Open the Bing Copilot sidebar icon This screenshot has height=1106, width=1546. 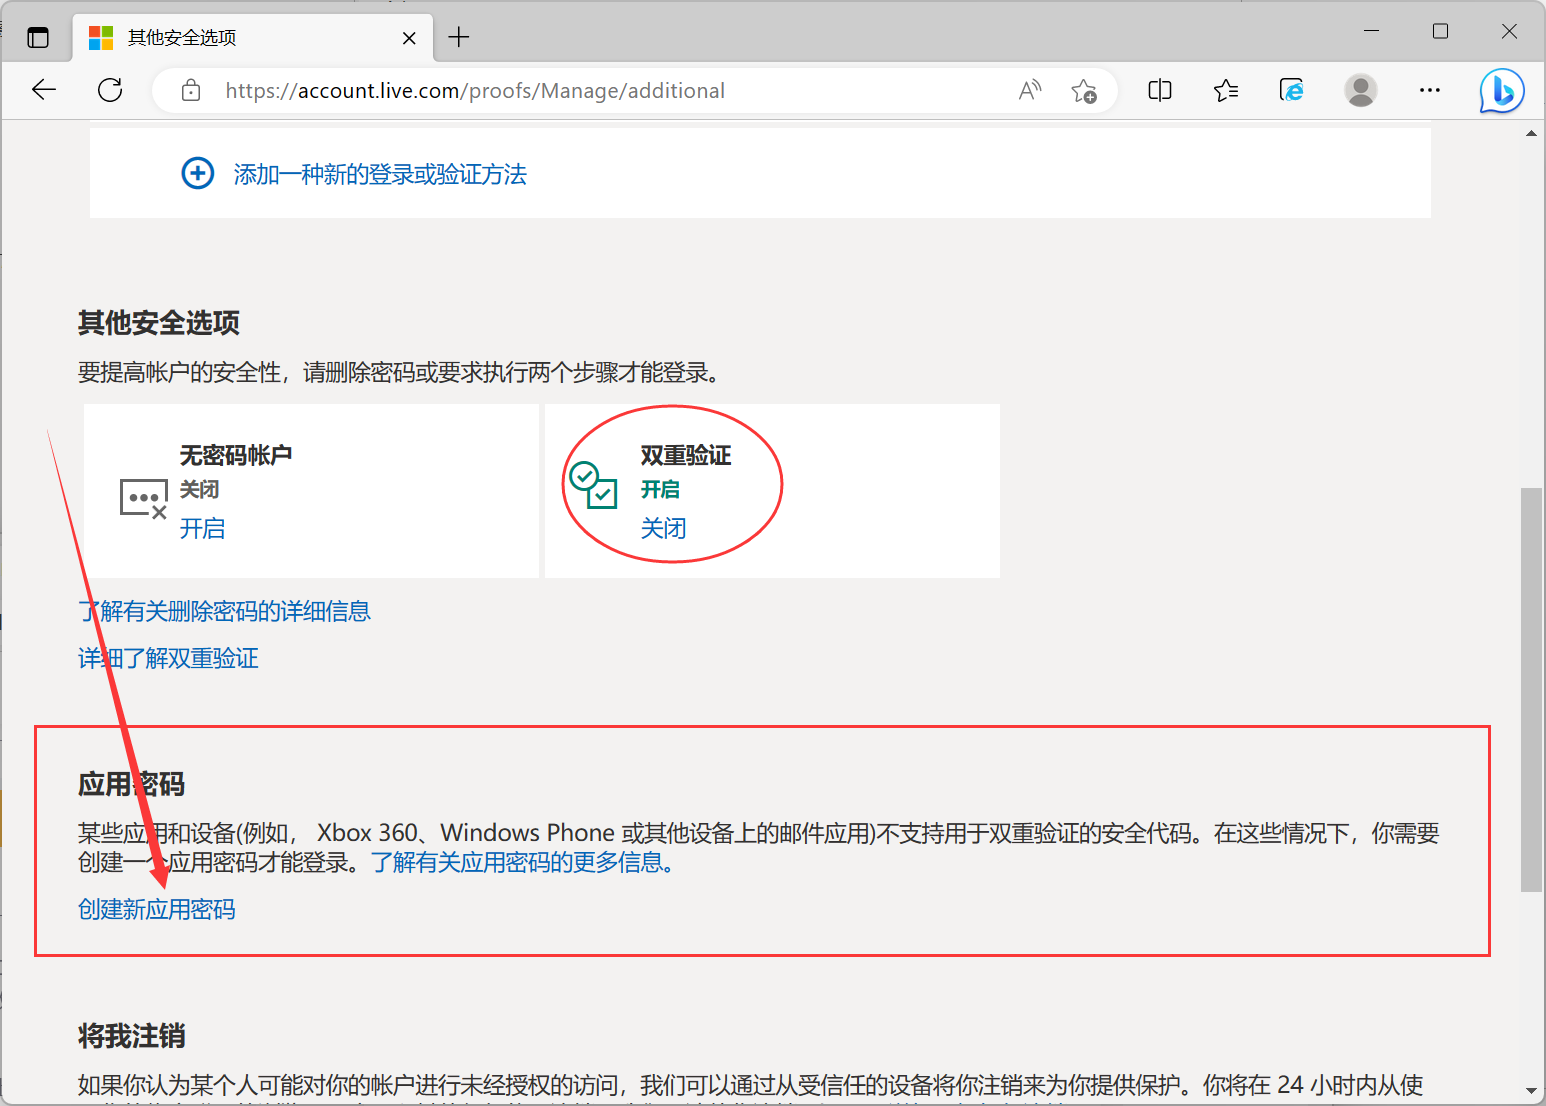[1502, 91]
